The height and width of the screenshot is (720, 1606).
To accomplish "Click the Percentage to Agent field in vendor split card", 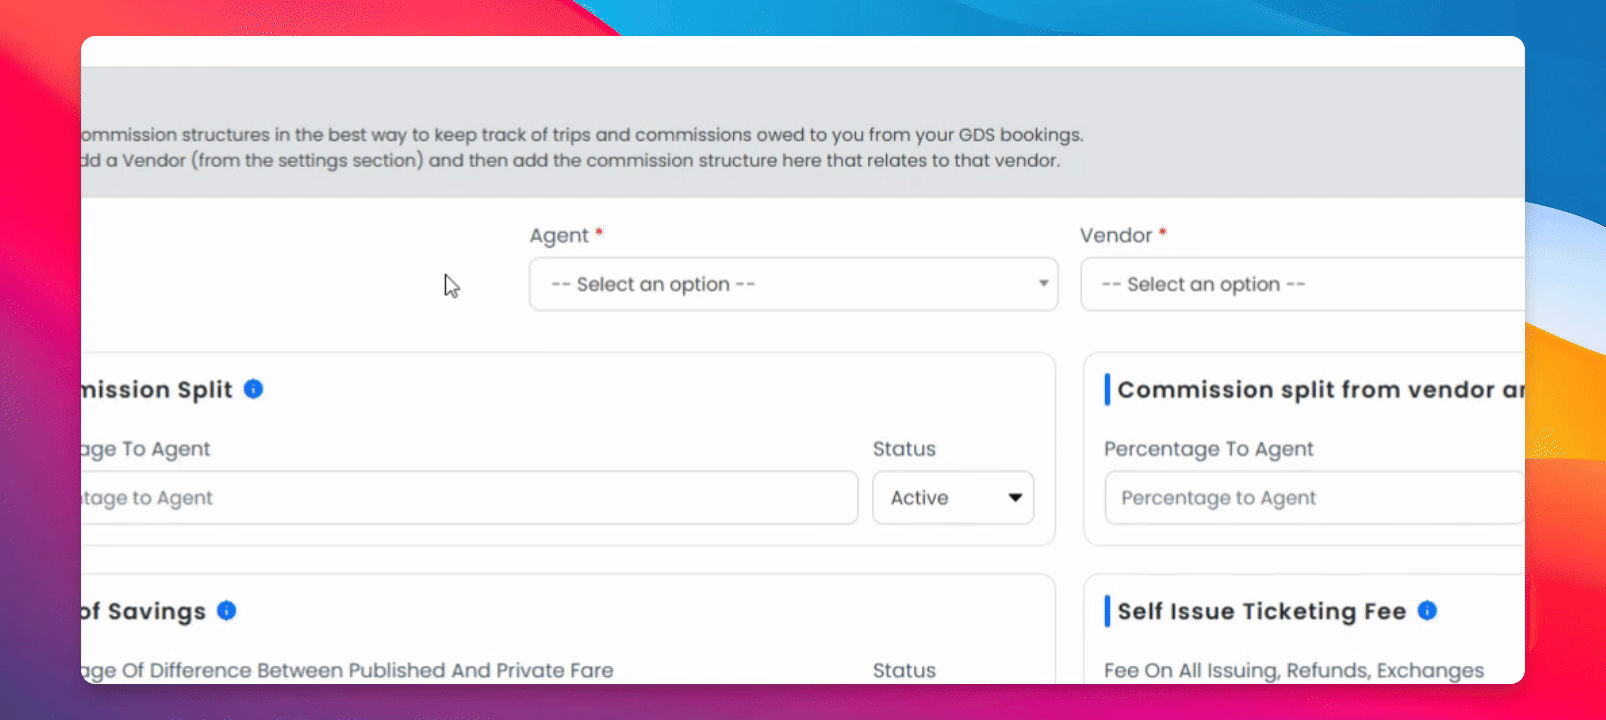I will point(1314,498).
